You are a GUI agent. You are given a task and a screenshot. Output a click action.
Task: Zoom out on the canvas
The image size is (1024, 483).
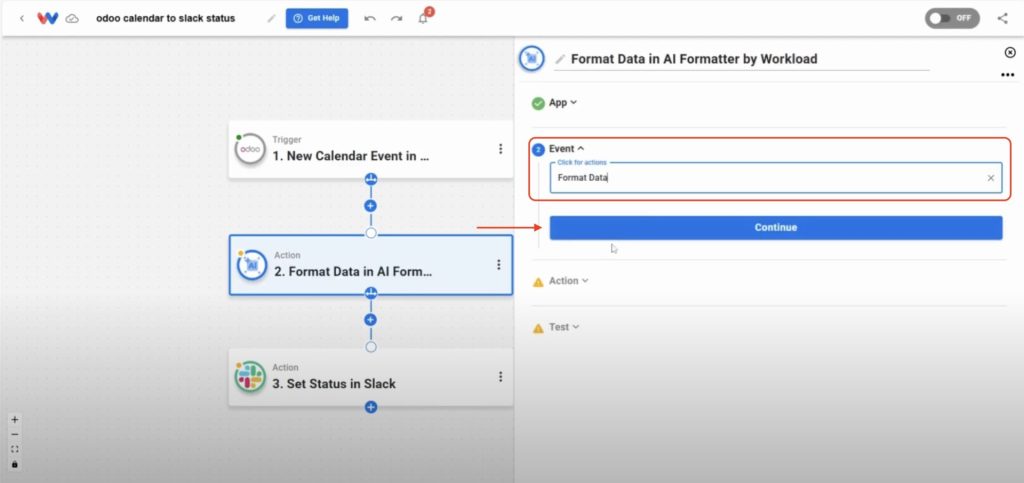(15, 435)
